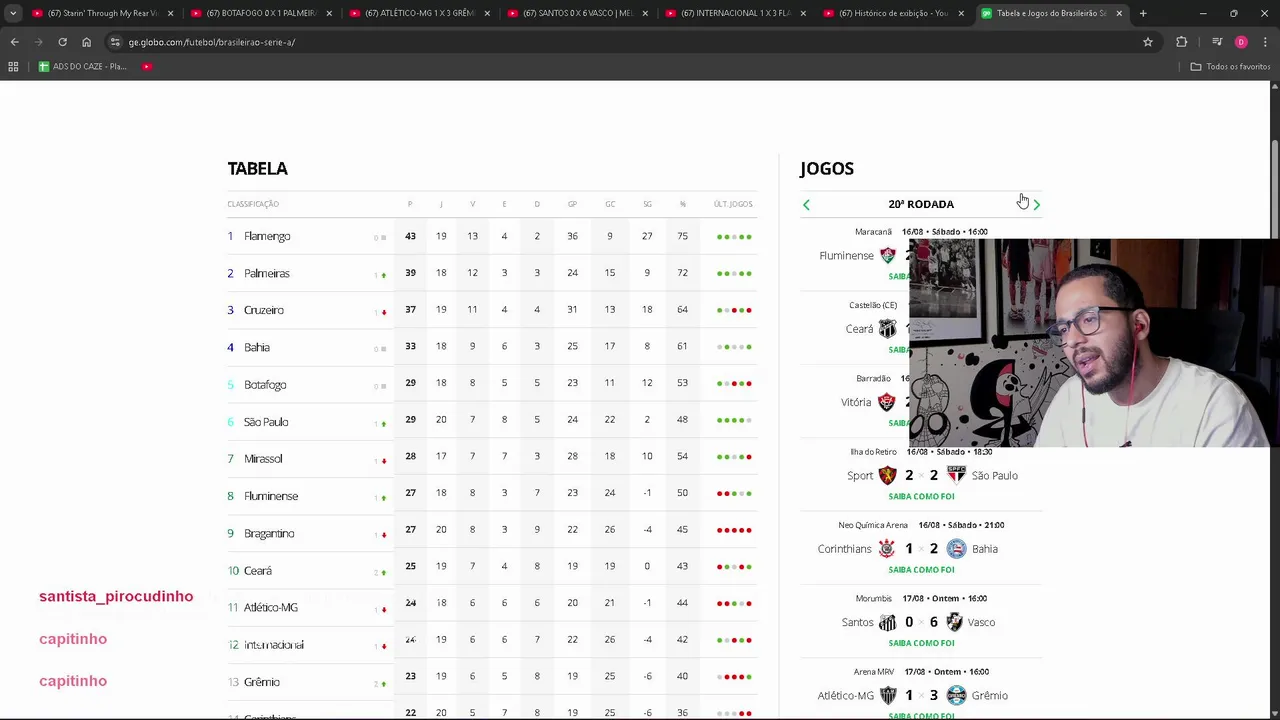This screenshot has width=1280, height=720.
Task: Open the Chrome three-dot menu
Action: [x=1265, y=42]
